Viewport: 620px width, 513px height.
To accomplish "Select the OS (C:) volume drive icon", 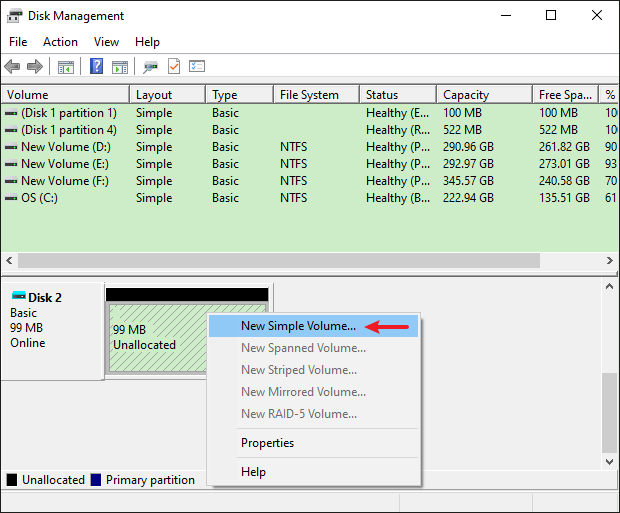I will coord(11,198).
